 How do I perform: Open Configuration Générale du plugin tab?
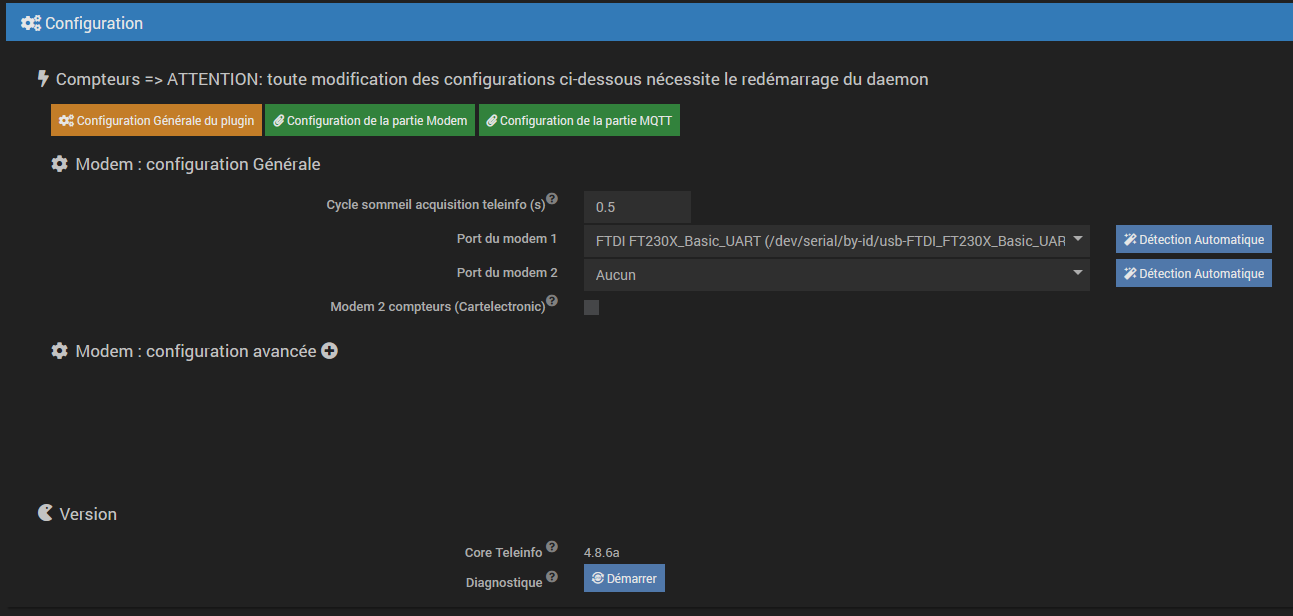156,120
